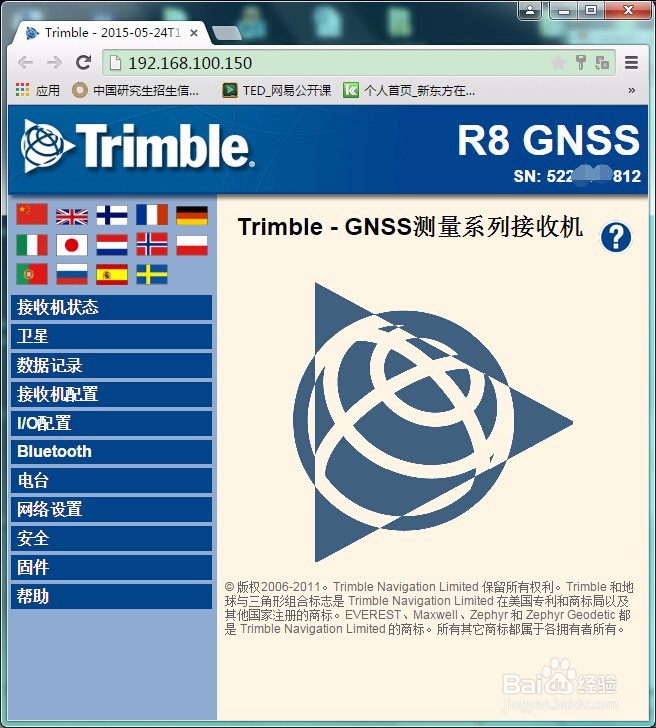The image size is (656, 728).
Task: Click the translate icon in address bar
Action: pos(602,63)
